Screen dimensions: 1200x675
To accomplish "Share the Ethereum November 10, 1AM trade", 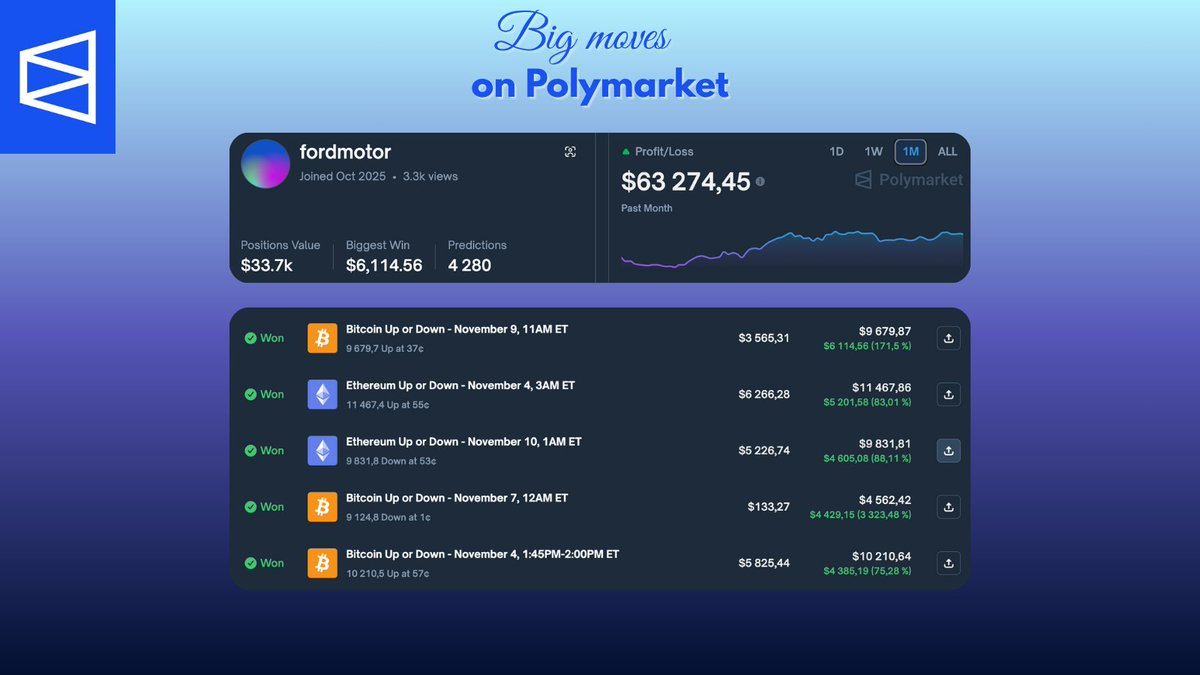I will [949, 450].
